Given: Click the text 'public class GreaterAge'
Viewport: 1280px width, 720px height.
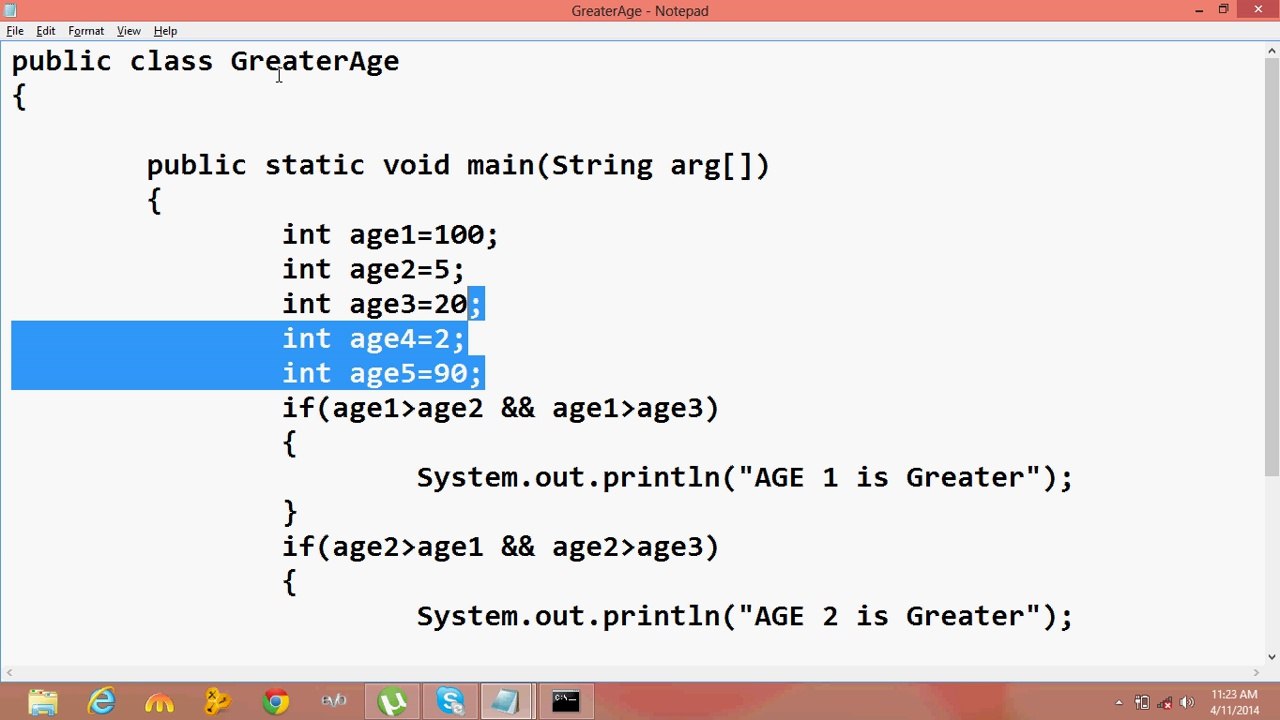Looking at the screenshot, I should point(205,61).
